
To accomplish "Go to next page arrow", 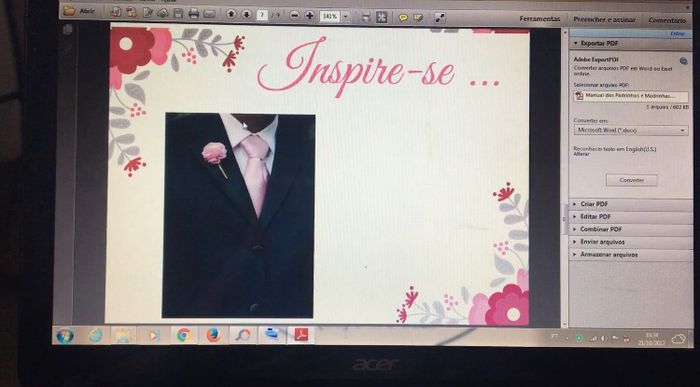I will 246,14.
